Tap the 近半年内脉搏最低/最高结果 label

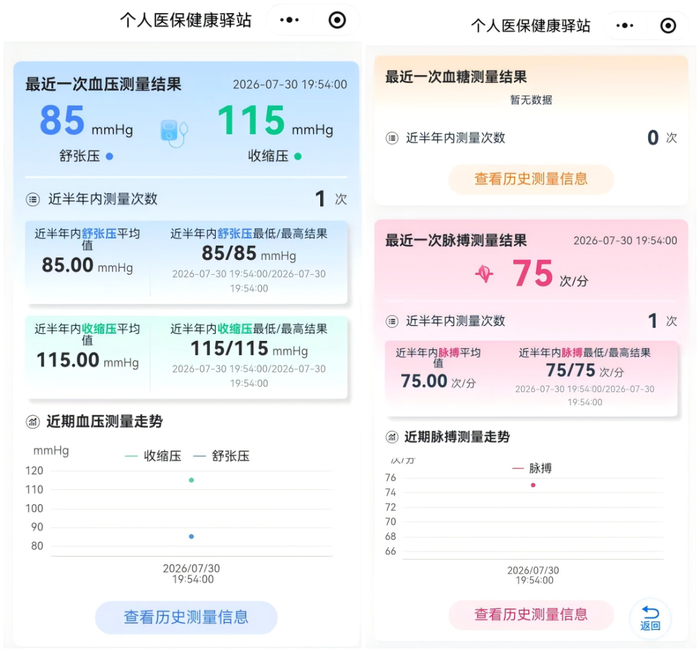[x=584, y=353]
